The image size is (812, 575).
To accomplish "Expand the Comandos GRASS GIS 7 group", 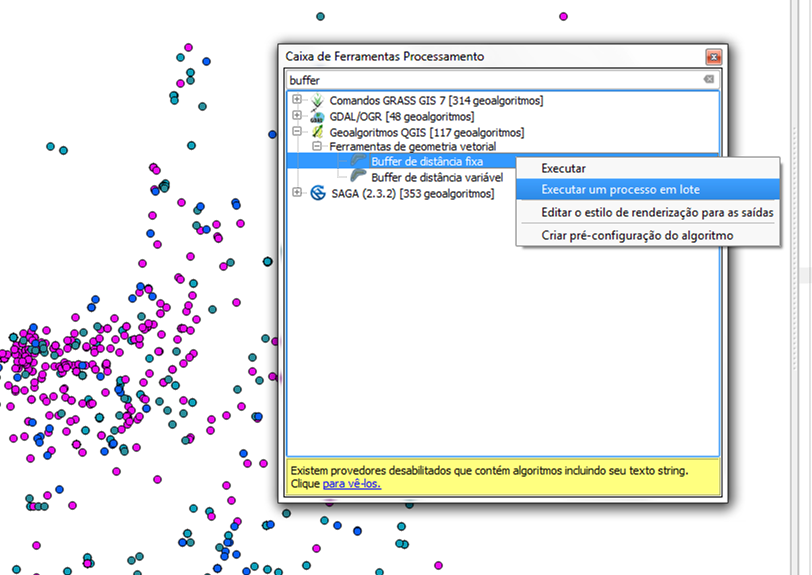I will pyautogui.click(x=297, y=100).
